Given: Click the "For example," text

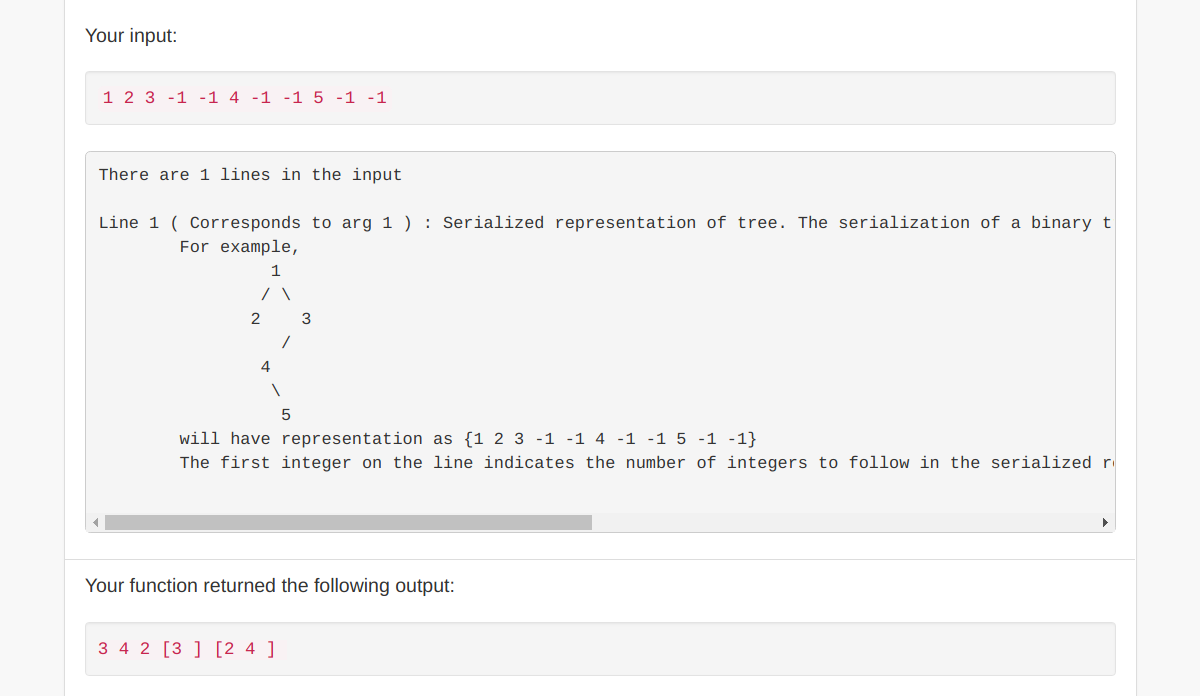Looking at the screenshot, I should (240, 247).
